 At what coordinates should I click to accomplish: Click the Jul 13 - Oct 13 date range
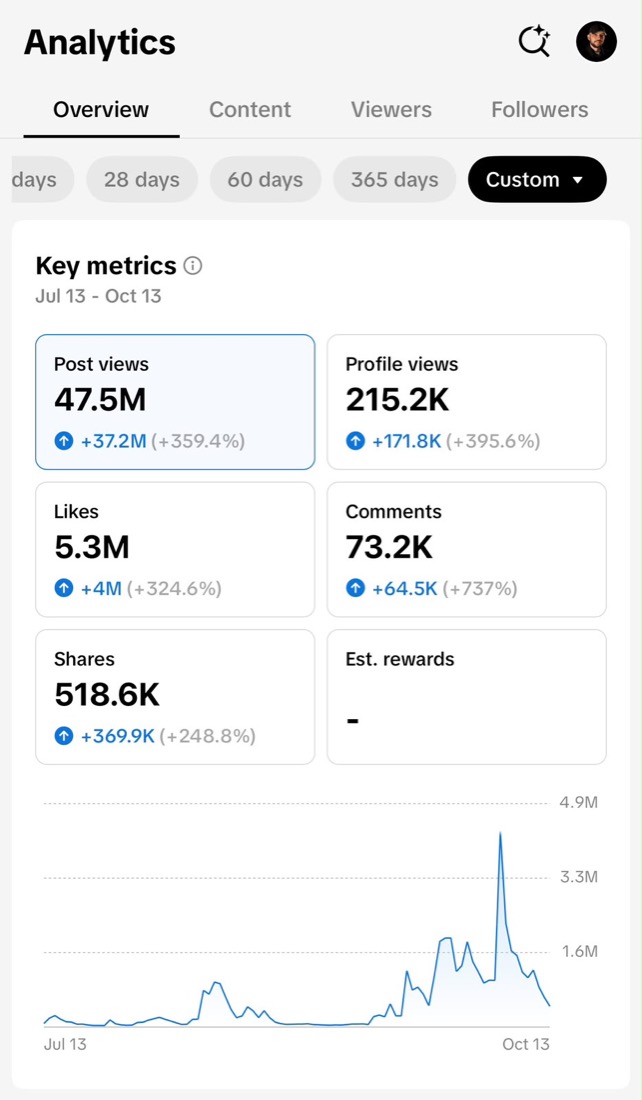pyautogui.click(x=98, y=296)
